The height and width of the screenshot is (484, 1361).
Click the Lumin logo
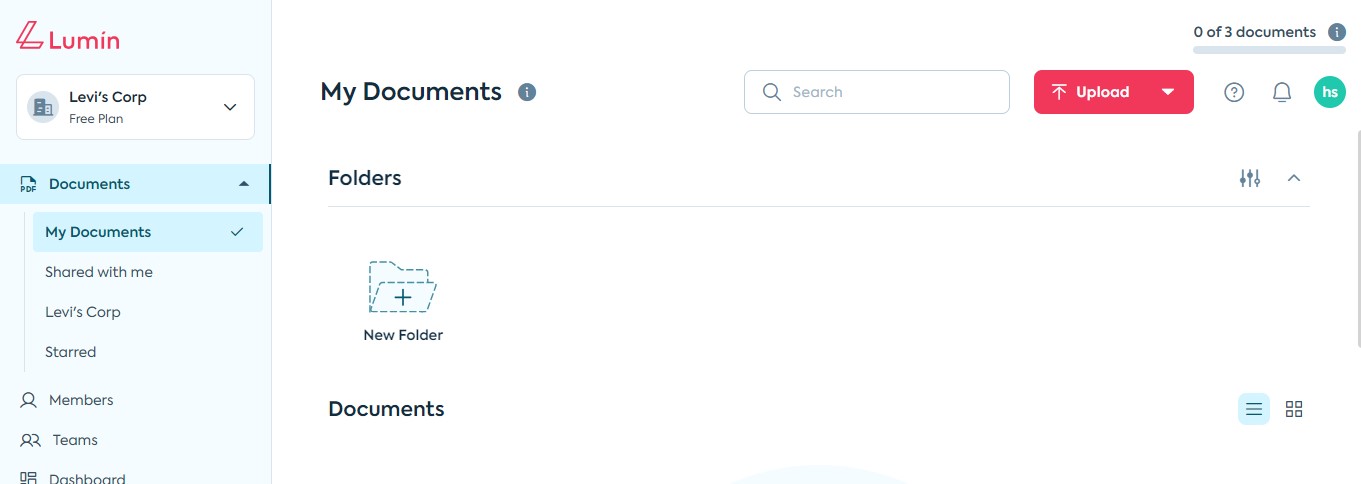[68, 37]
